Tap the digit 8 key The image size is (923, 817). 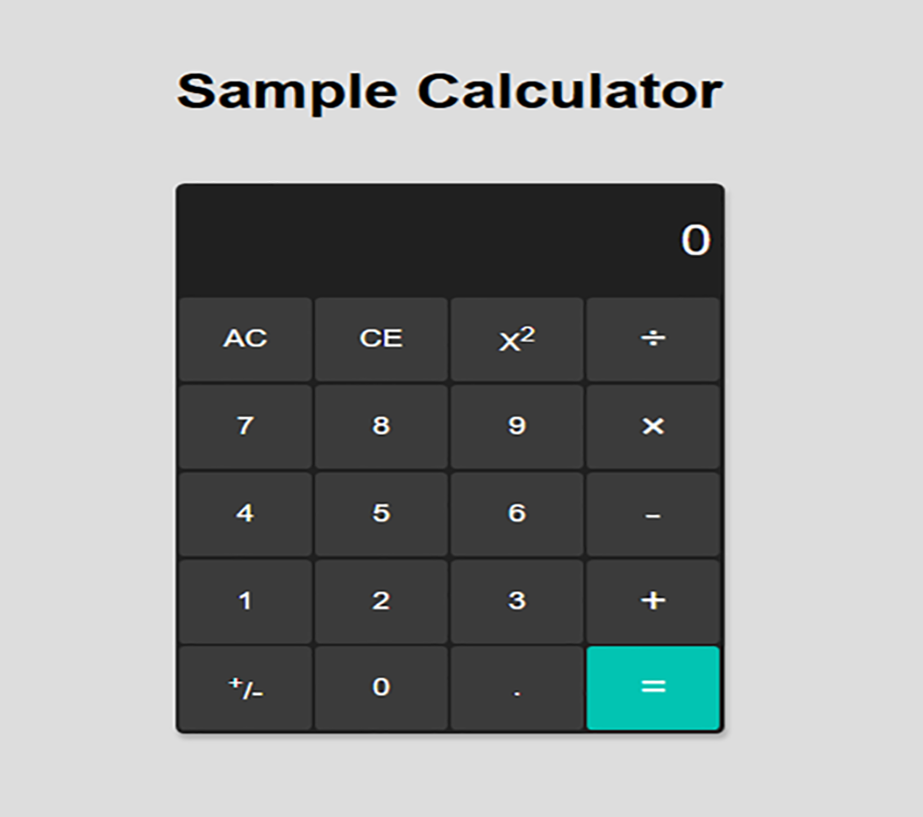click(x=381, y=426)
